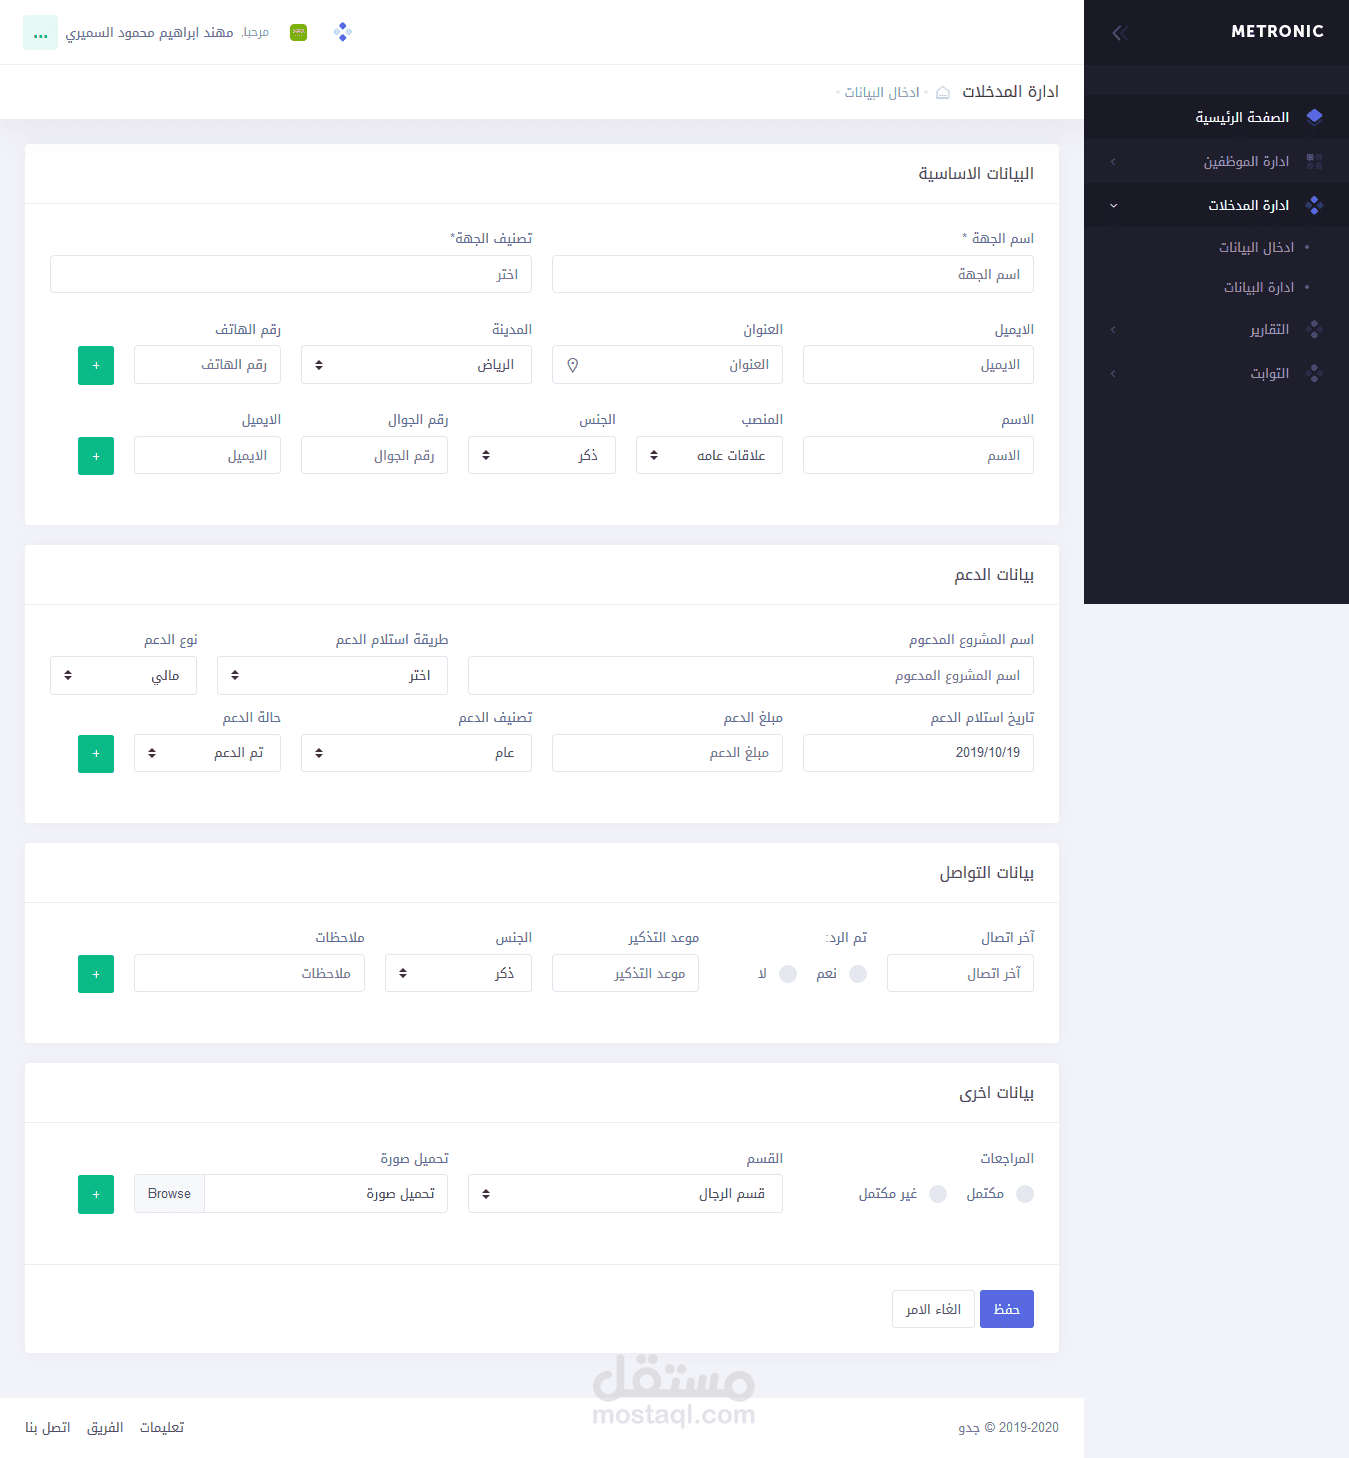Add contact person row with plus button
Screen dimensions: 1349x1458
96,456
